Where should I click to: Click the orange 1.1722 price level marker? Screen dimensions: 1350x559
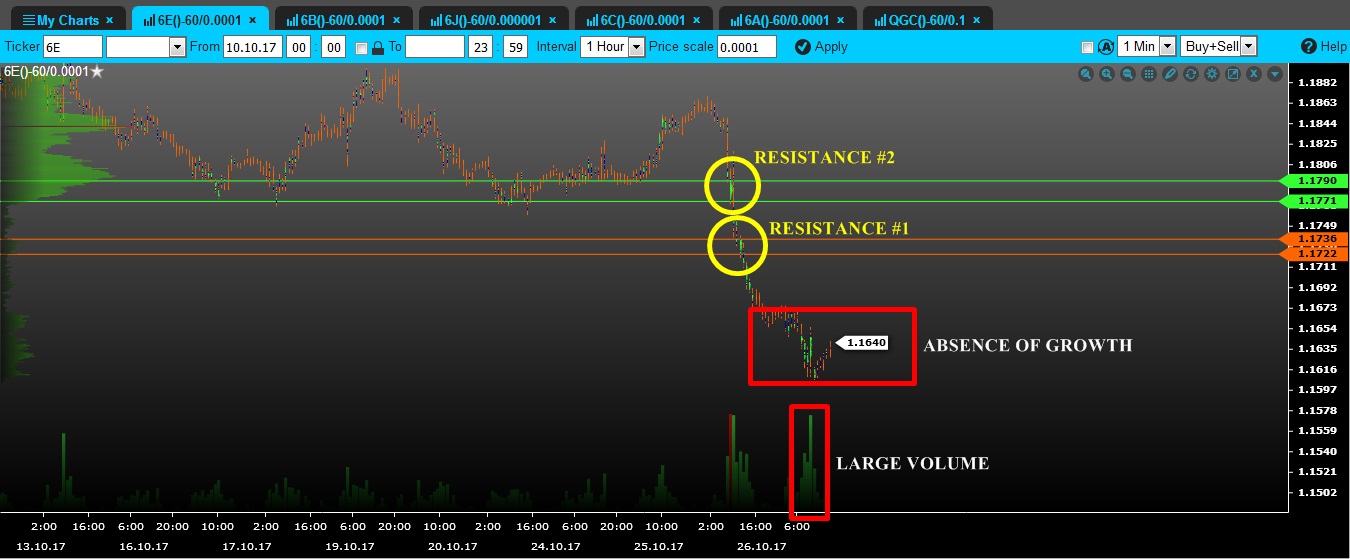1313,256
